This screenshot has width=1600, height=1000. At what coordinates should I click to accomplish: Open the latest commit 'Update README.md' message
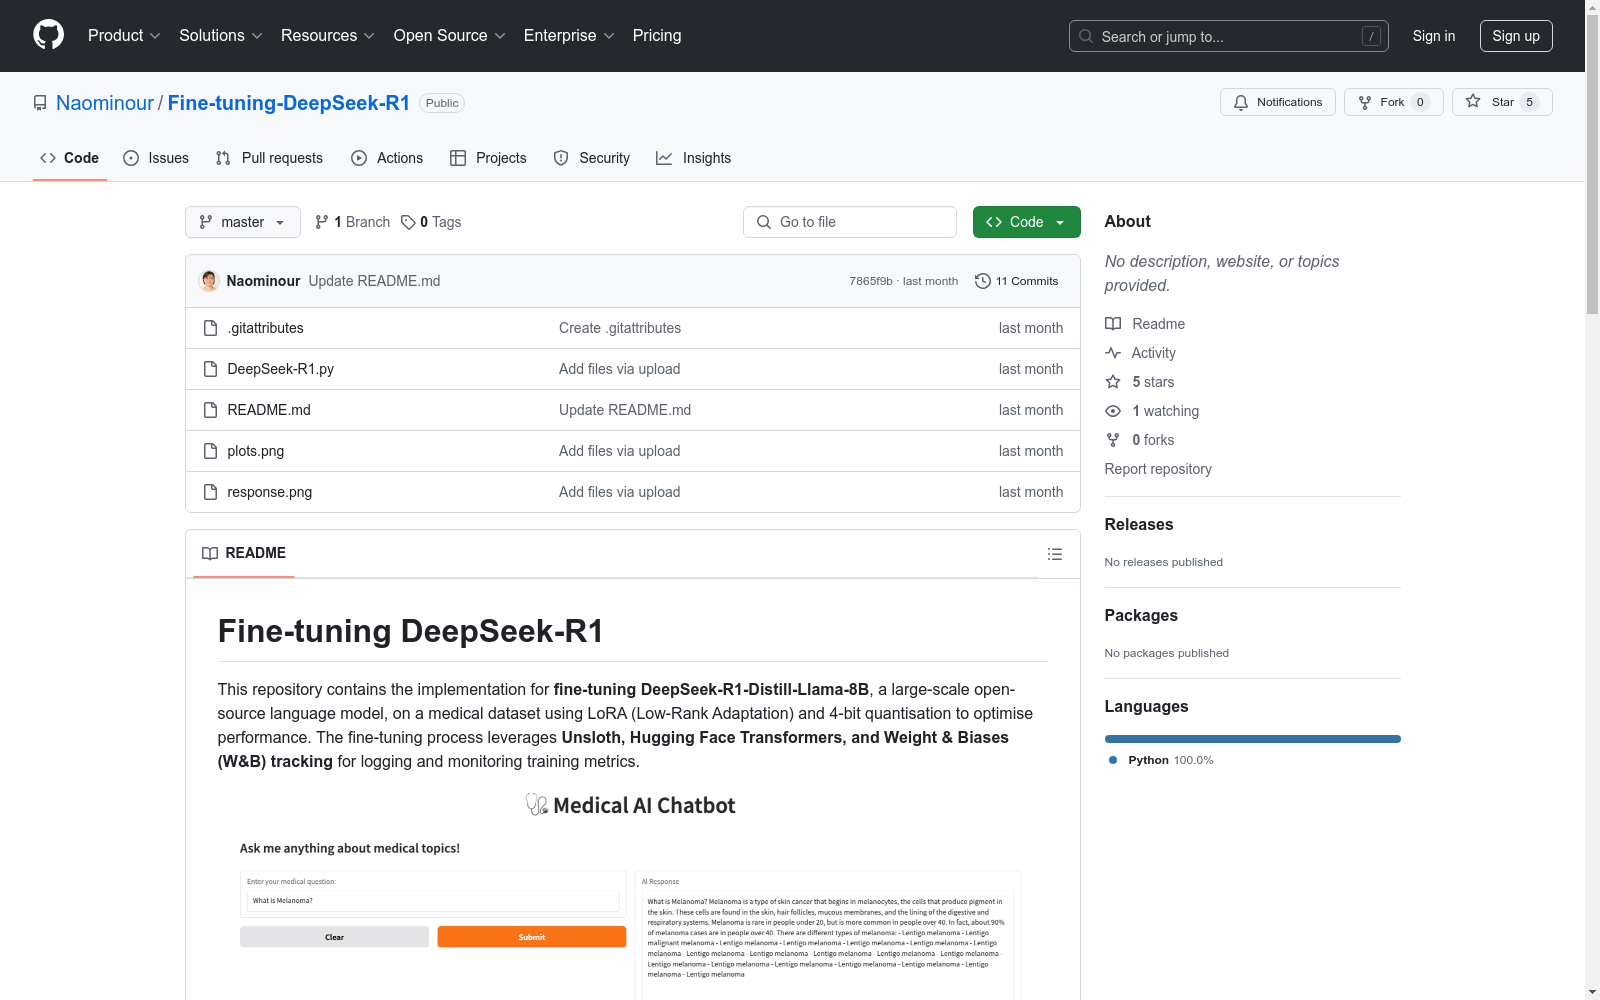click(374, 281)
